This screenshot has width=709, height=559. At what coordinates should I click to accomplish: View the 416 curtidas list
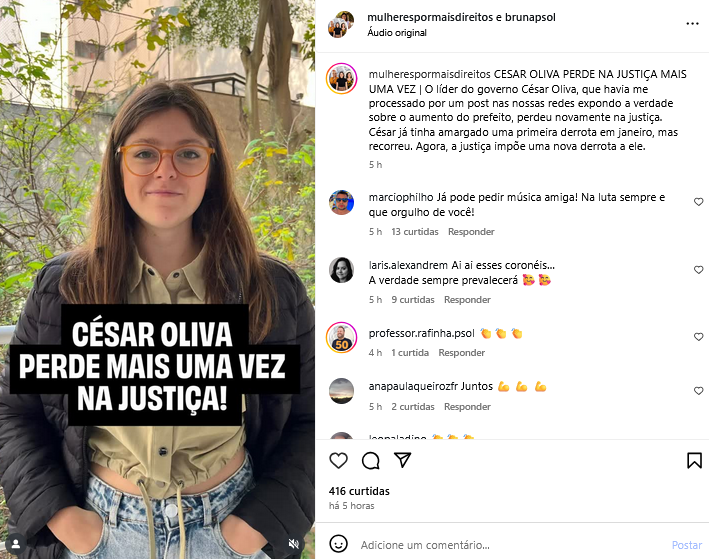359,491
